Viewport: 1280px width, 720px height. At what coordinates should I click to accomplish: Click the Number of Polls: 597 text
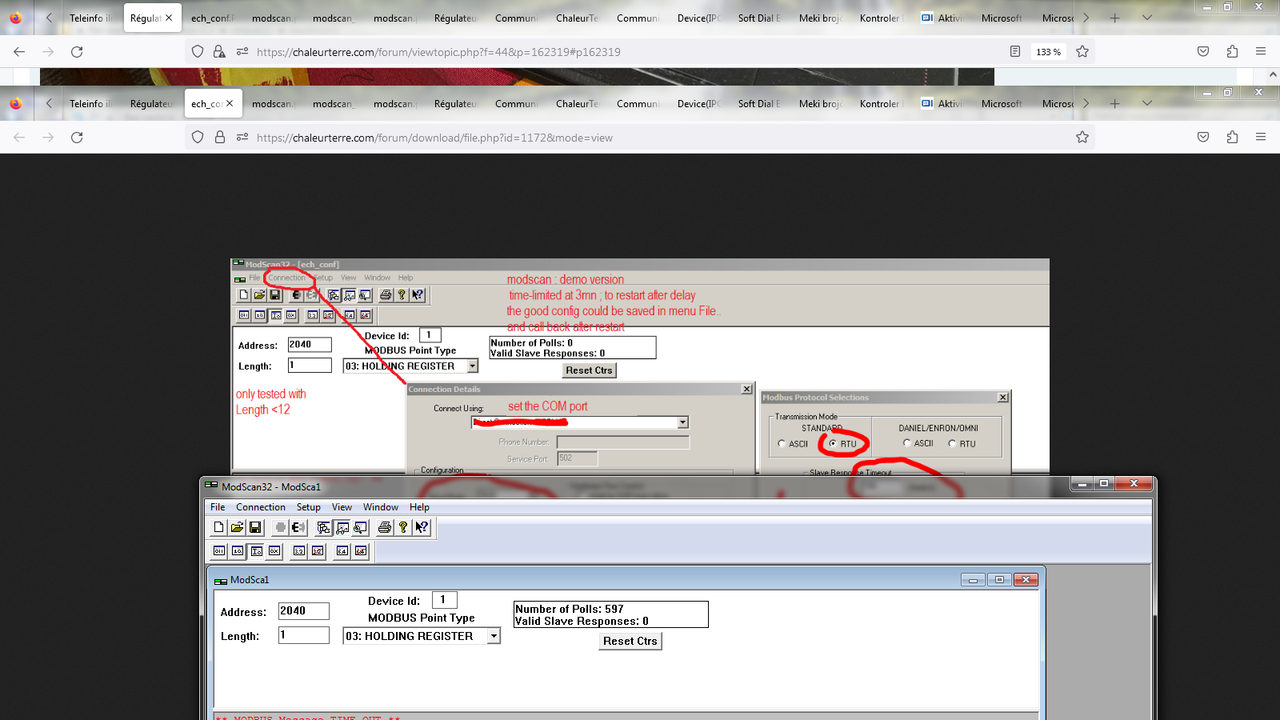point(569,609)
